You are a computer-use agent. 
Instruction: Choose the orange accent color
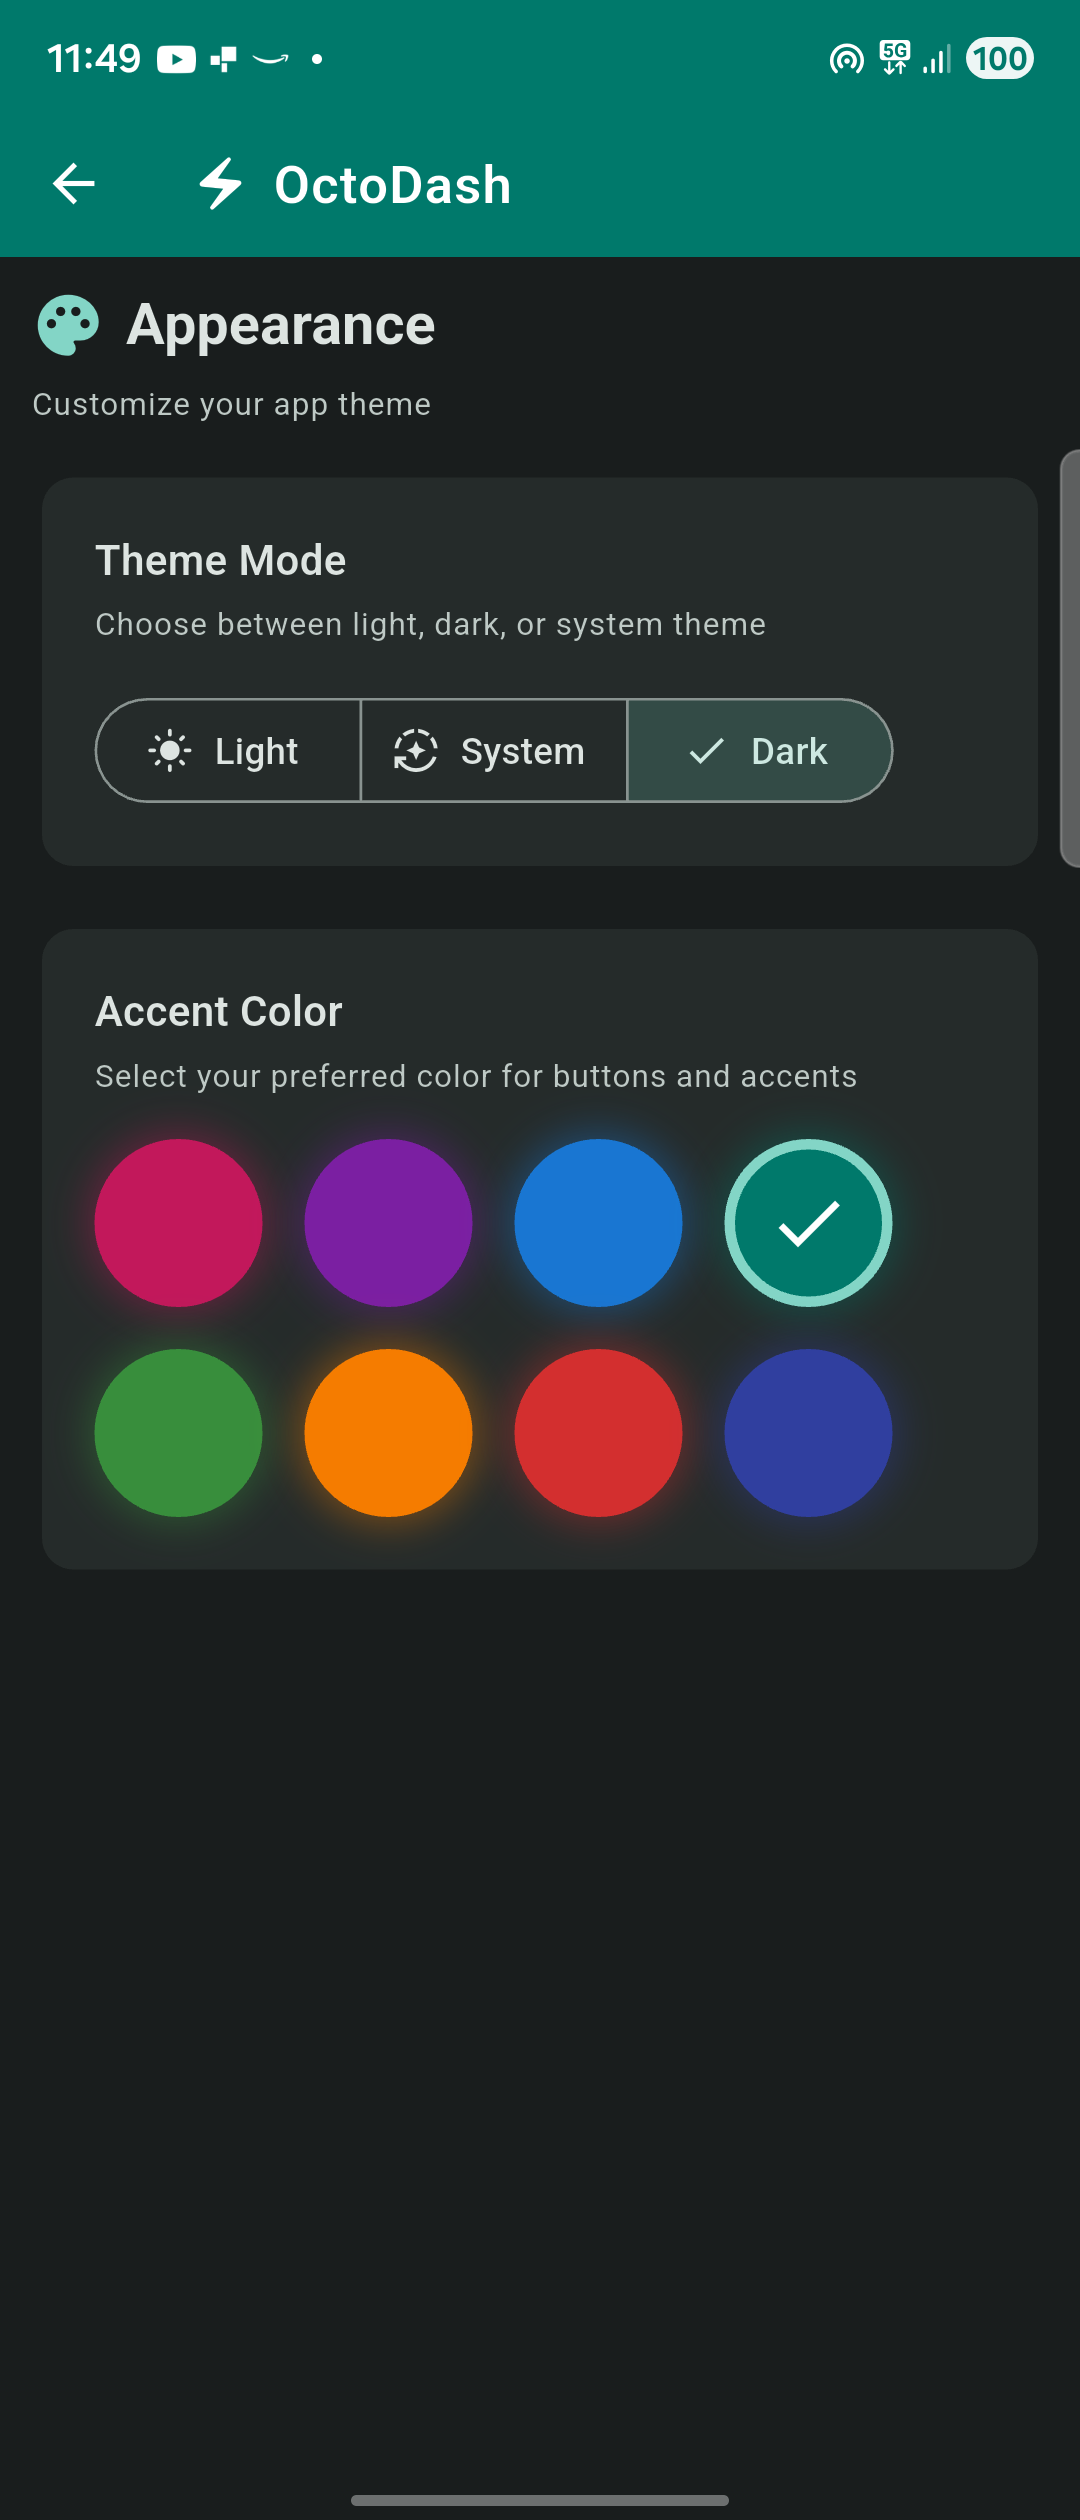(389, 1433)
